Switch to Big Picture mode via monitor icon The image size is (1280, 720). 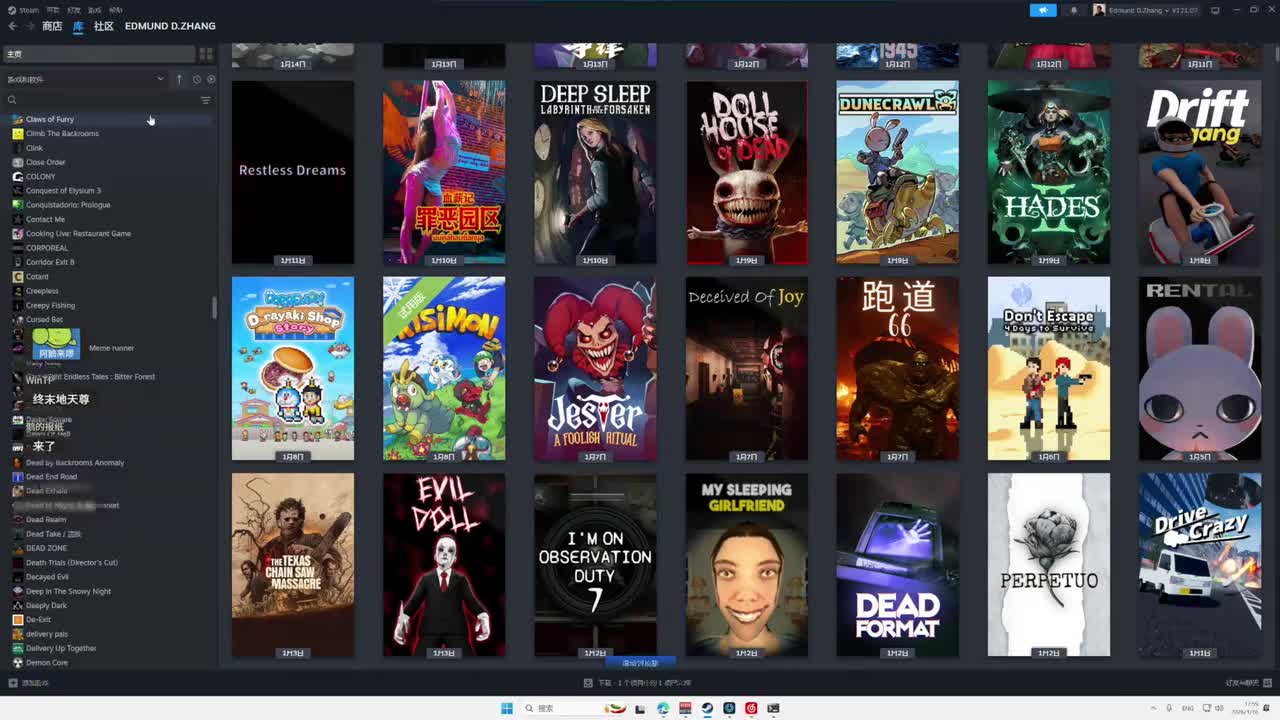coord(1215,10)
